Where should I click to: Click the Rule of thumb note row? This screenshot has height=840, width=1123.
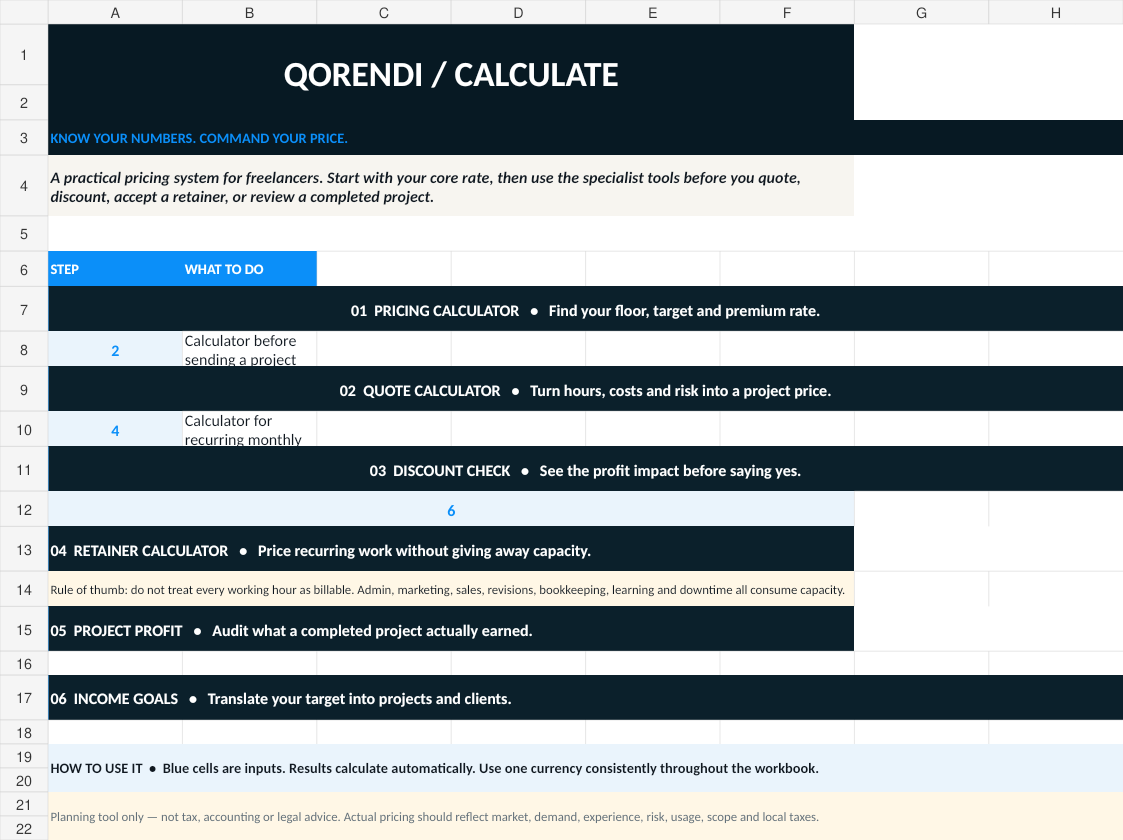[451, 589]
